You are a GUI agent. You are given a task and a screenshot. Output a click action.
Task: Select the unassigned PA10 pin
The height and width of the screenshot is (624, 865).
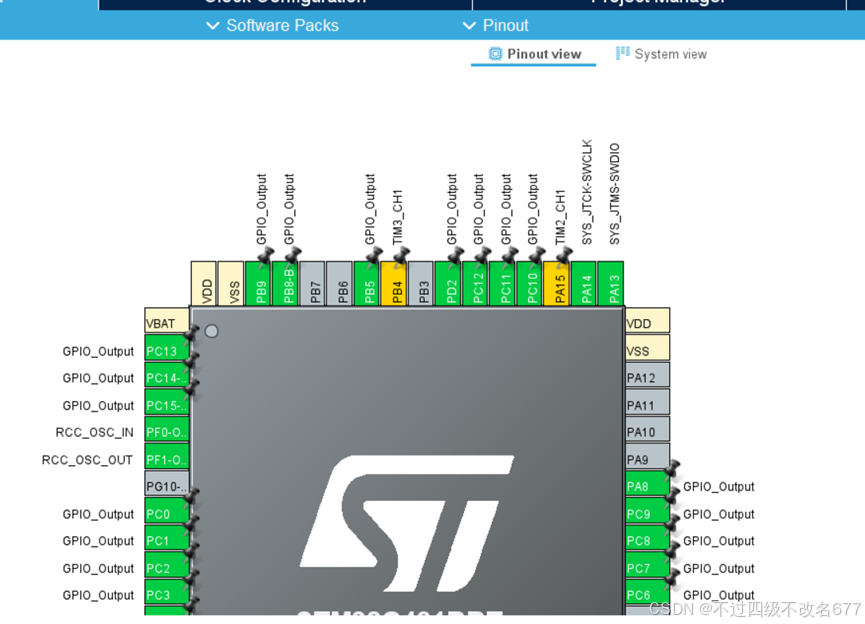648,429
